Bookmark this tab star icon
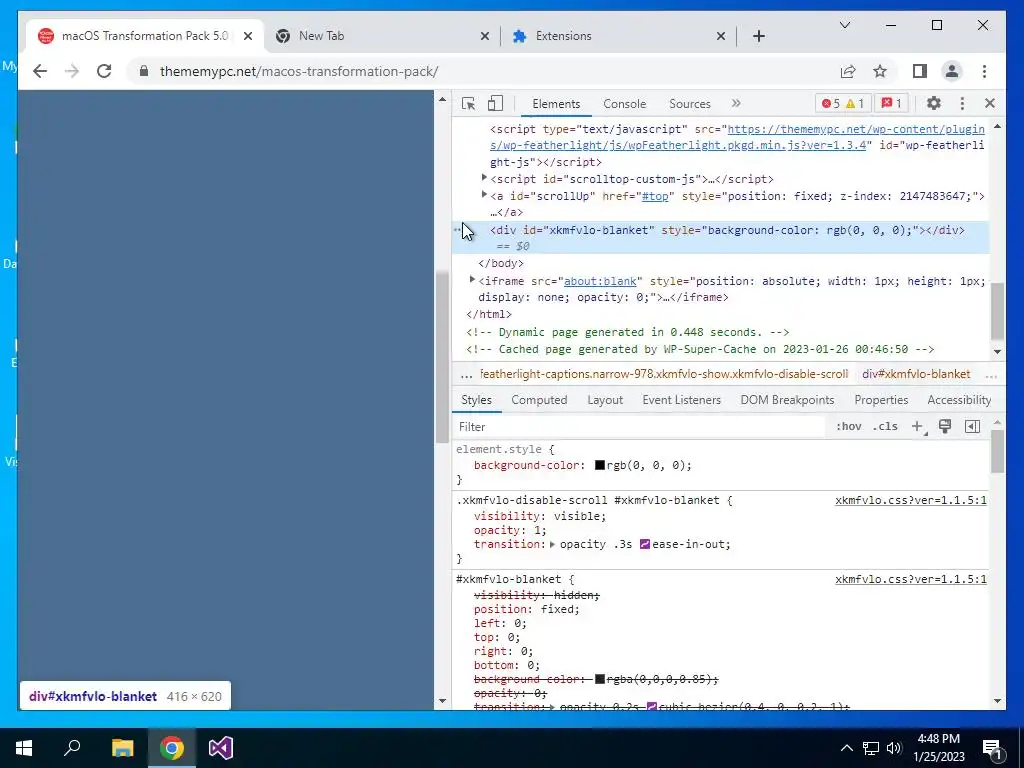Image resolution: width=1024 pixels, height=768 pixels. coord(880,71)
